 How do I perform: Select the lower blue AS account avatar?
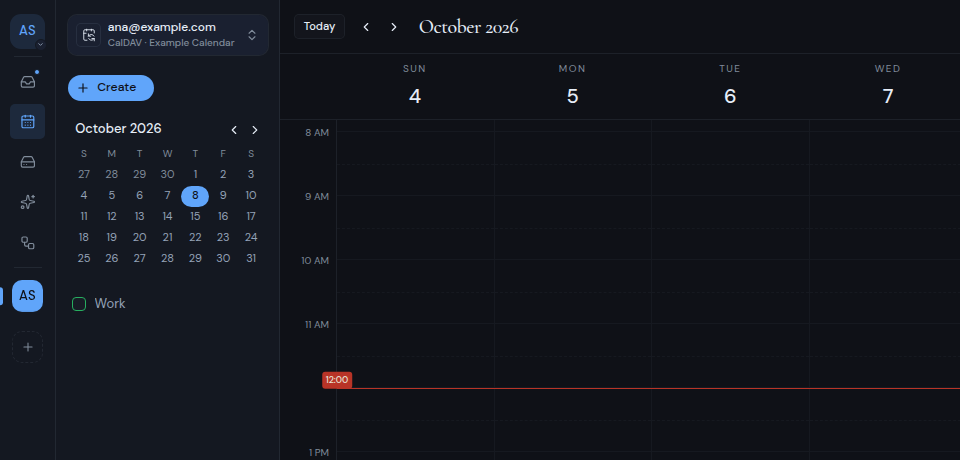[x=28, y=296]
